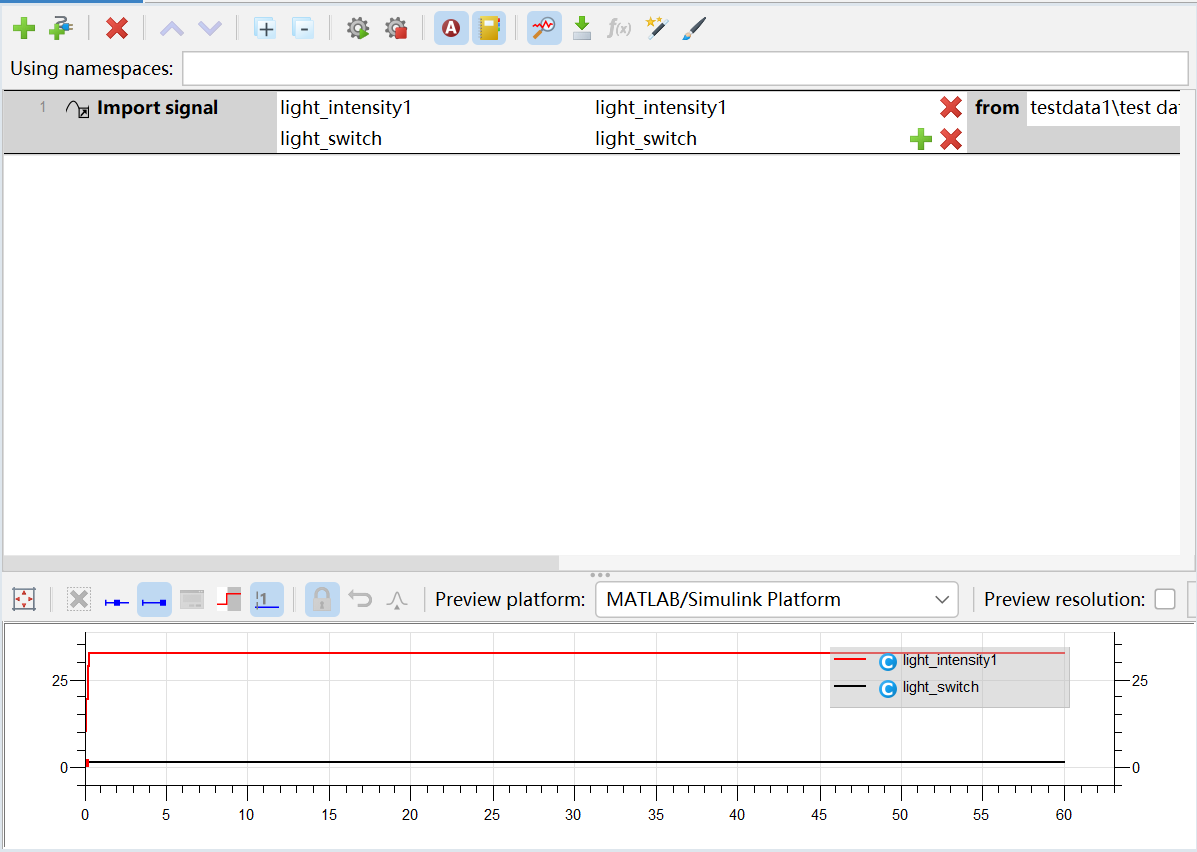Screen dimensions: 1197x852
Task: Click the collapse all steps minus icon
Action: [303, 29]
